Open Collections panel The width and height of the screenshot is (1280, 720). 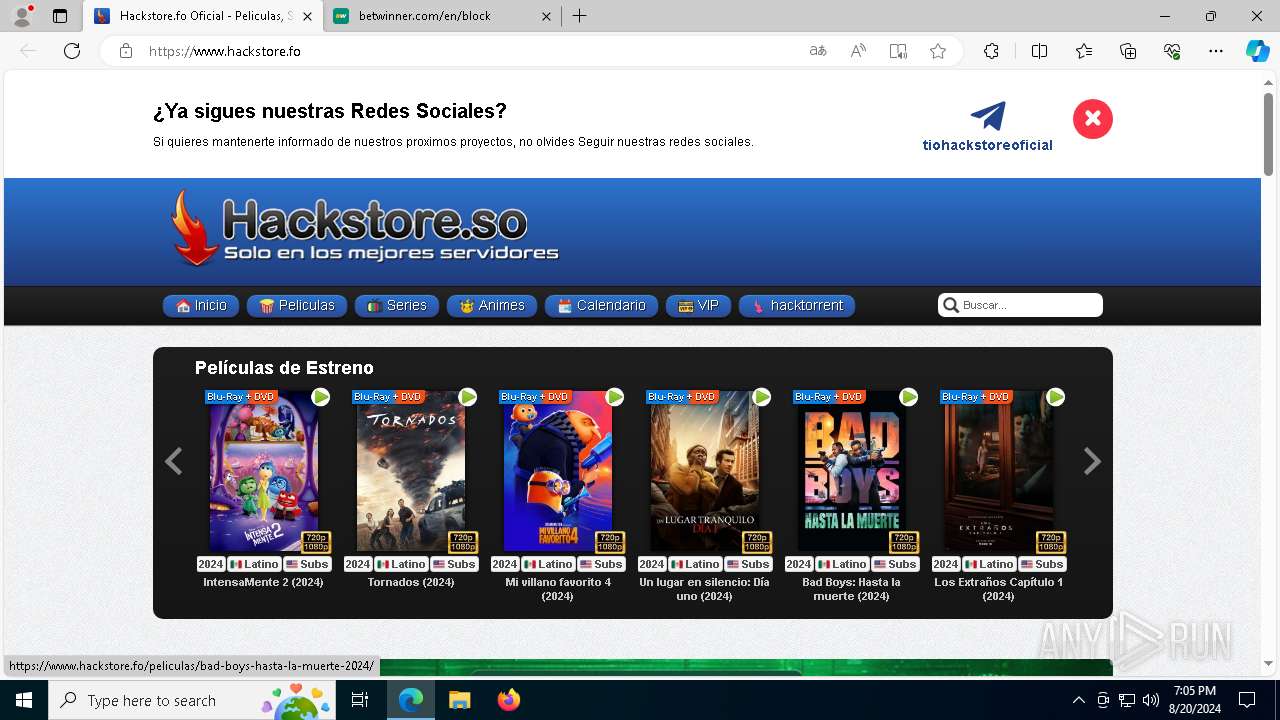pyautogui.click(x=1128, y=51)
